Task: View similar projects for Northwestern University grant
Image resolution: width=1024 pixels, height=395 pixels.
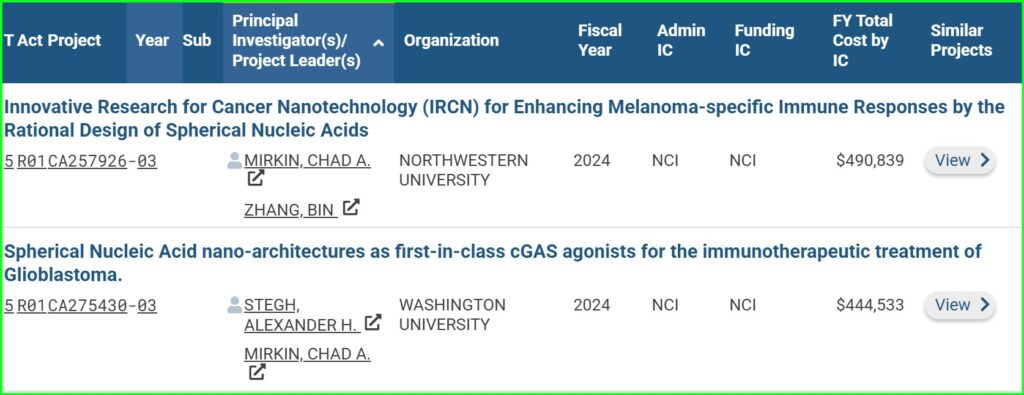Action: tap(959, 161)
